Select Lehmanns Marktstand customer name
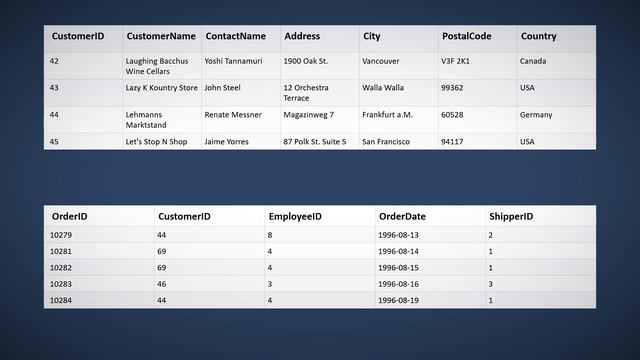640x360 pixels. (146, 120)
